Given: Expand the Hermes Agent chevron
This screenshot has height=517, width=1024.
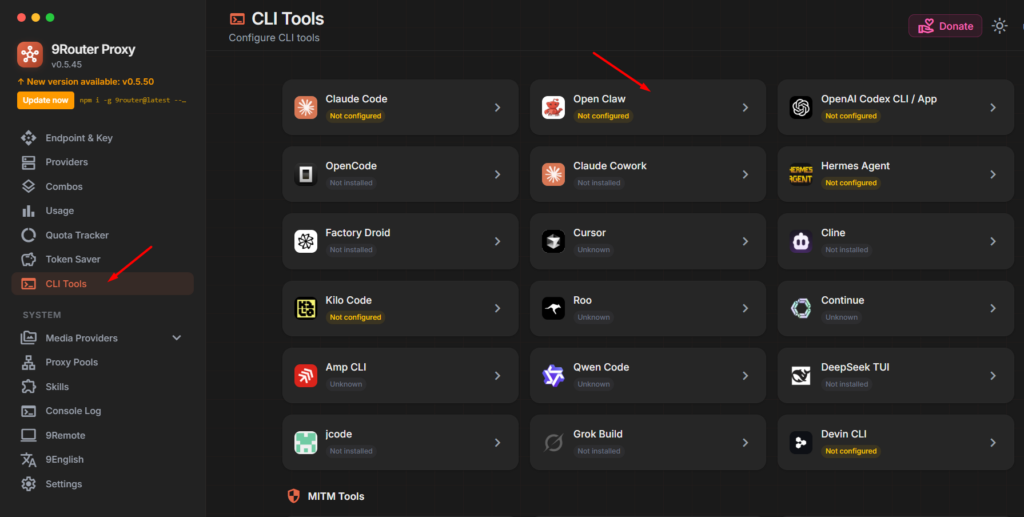Looking at the screenshot, I should click(x=993, y=174).
